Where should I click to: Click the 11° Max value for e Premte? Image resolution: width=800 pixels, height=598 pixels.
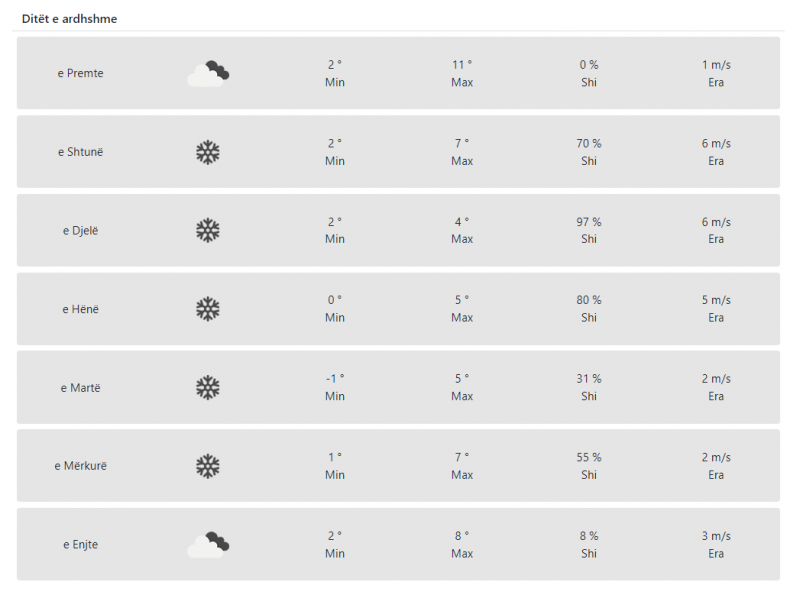click(462, 65)
